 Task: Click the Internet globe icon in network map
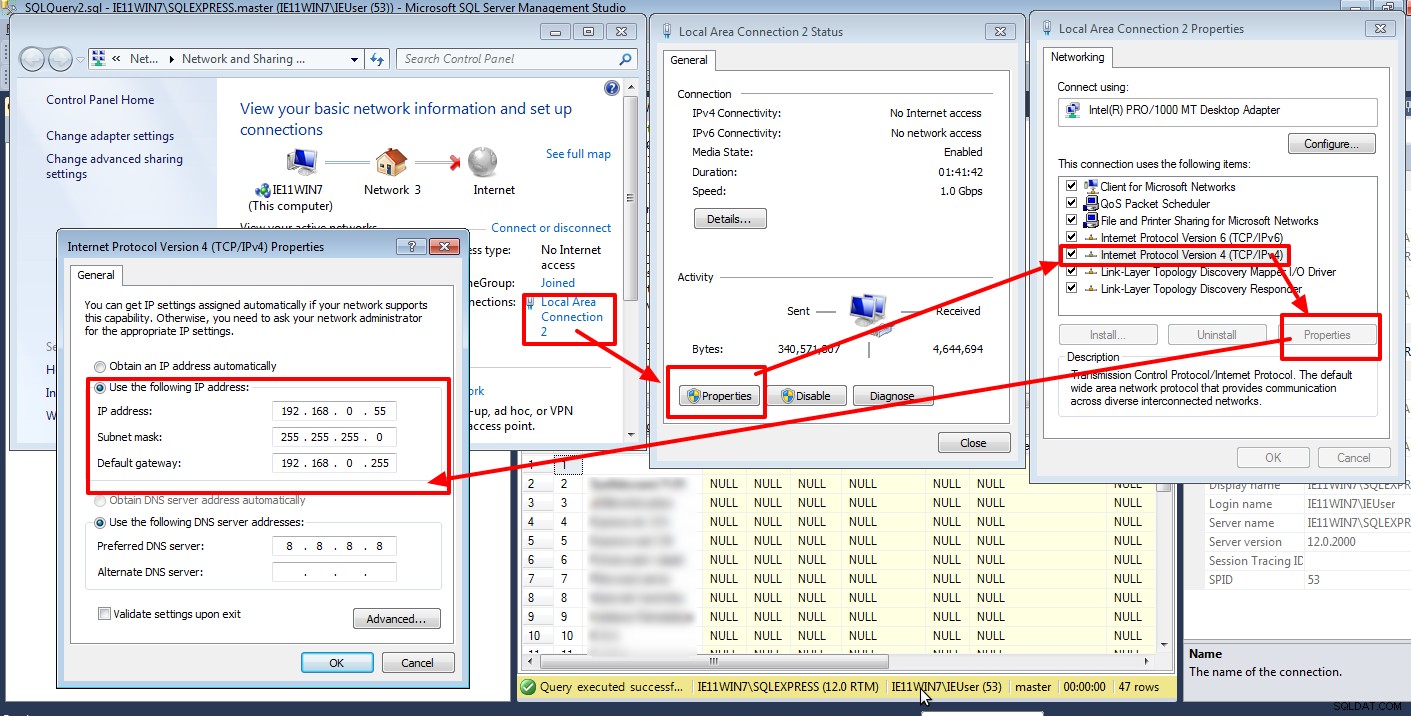pyautogui.click(x=482, y=161)
